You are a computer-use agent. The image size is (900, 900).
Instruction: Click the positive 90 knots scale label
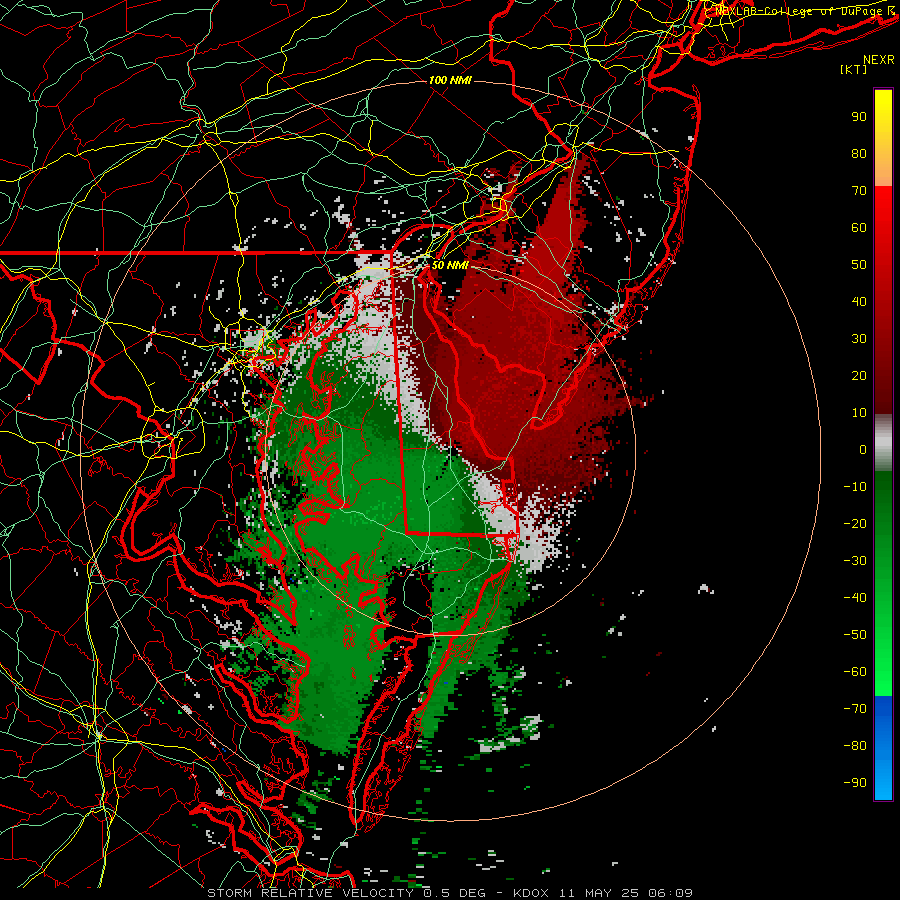click(859, 117)
